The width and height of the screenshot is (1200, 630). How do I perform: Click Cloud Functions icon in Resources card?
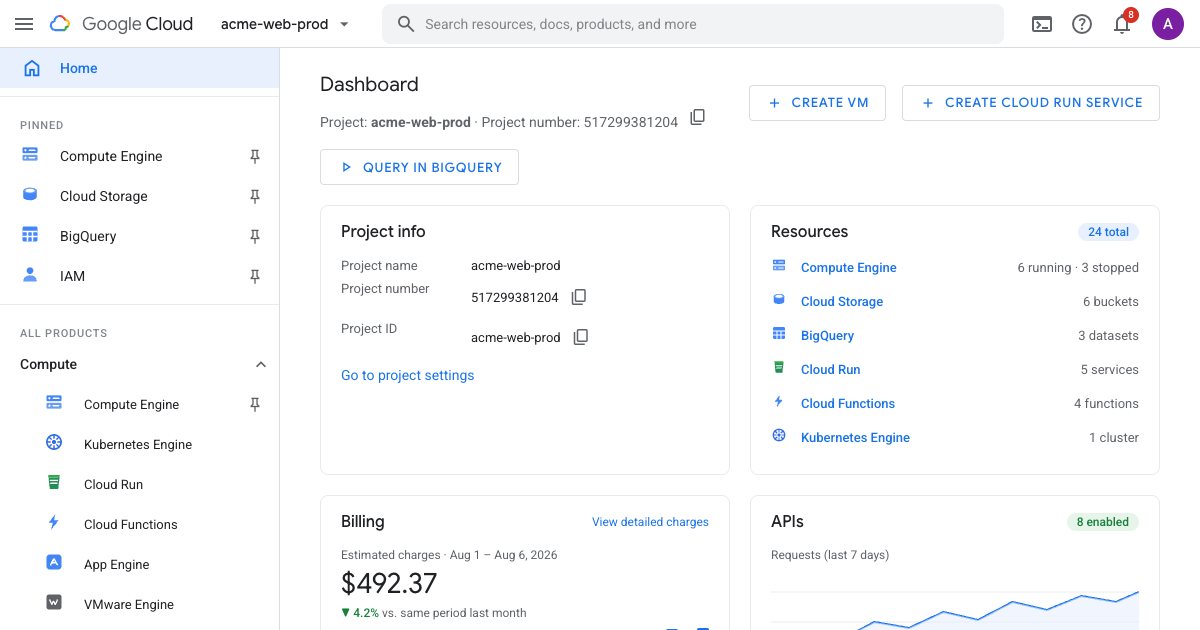[x=779, y=402]
